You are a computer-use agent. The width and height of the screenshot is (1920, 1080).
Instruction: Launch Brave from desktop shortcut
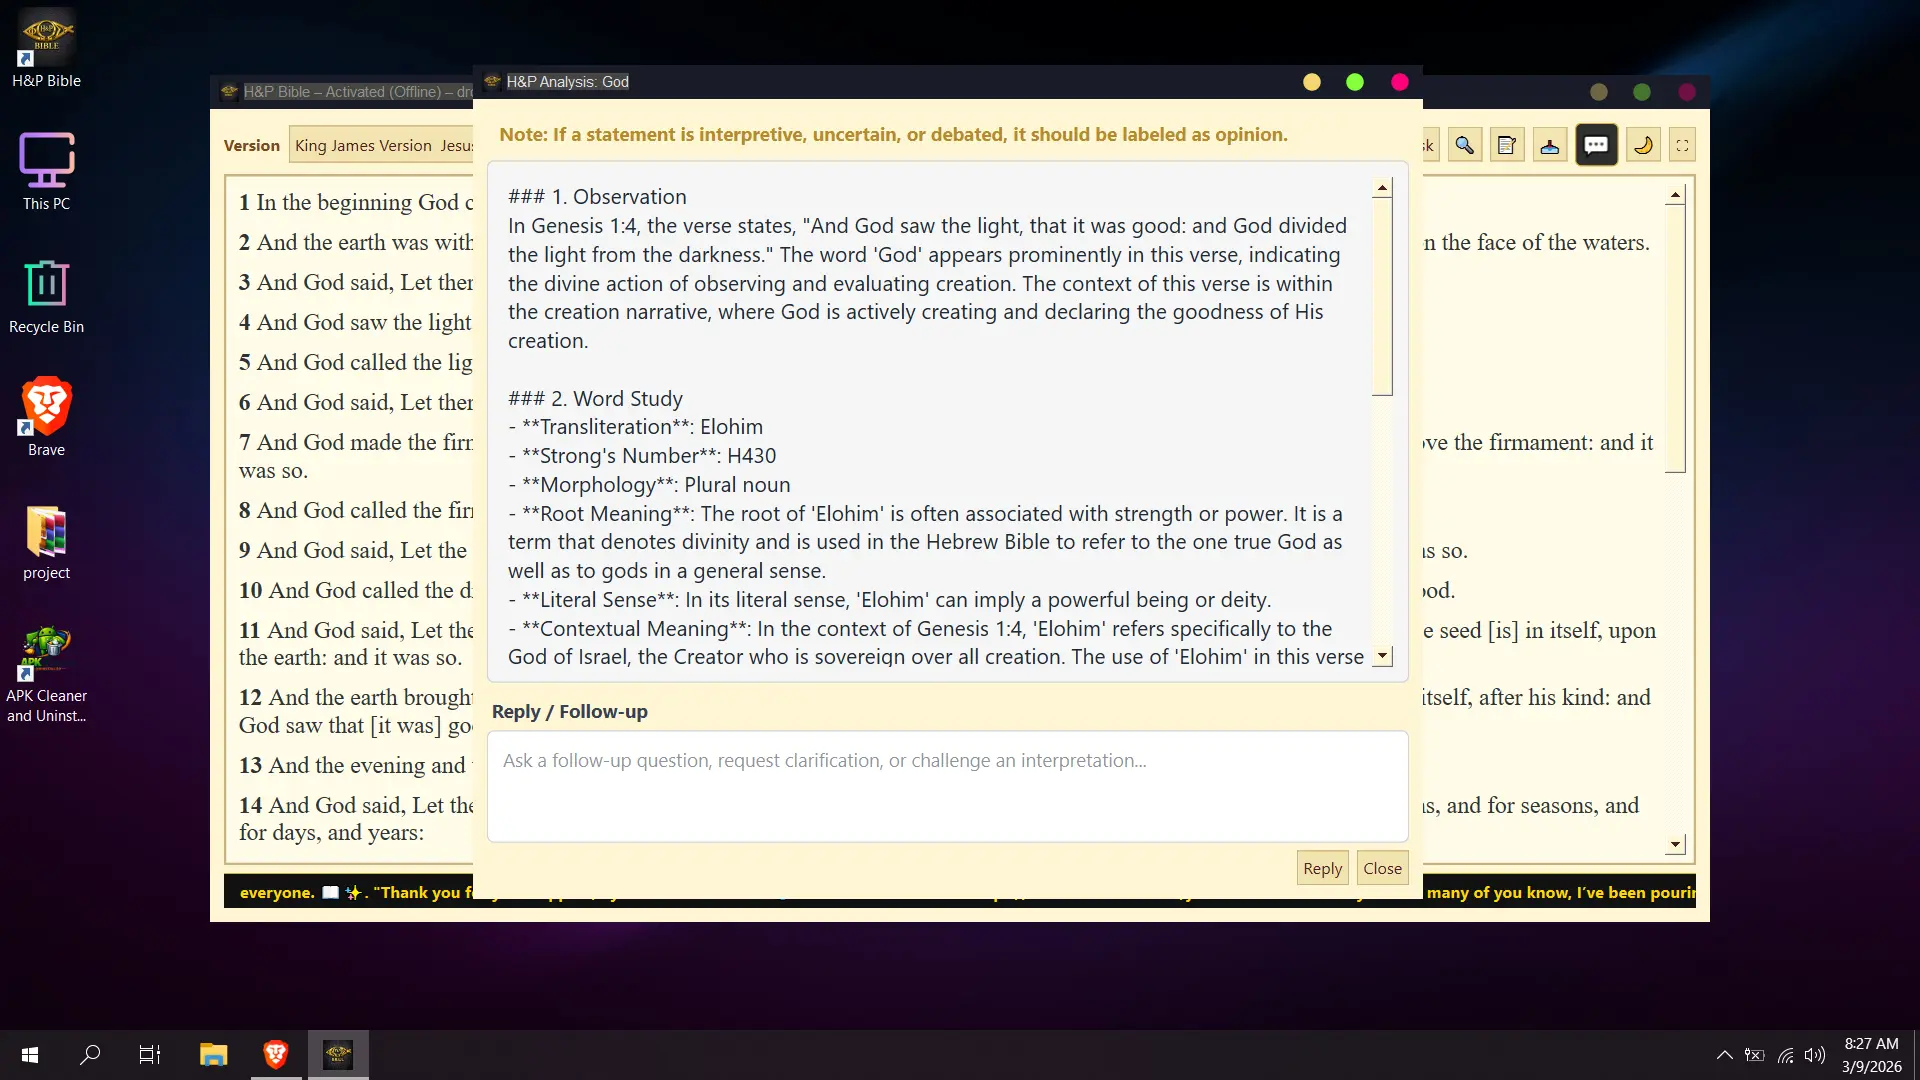coord(46,418)
